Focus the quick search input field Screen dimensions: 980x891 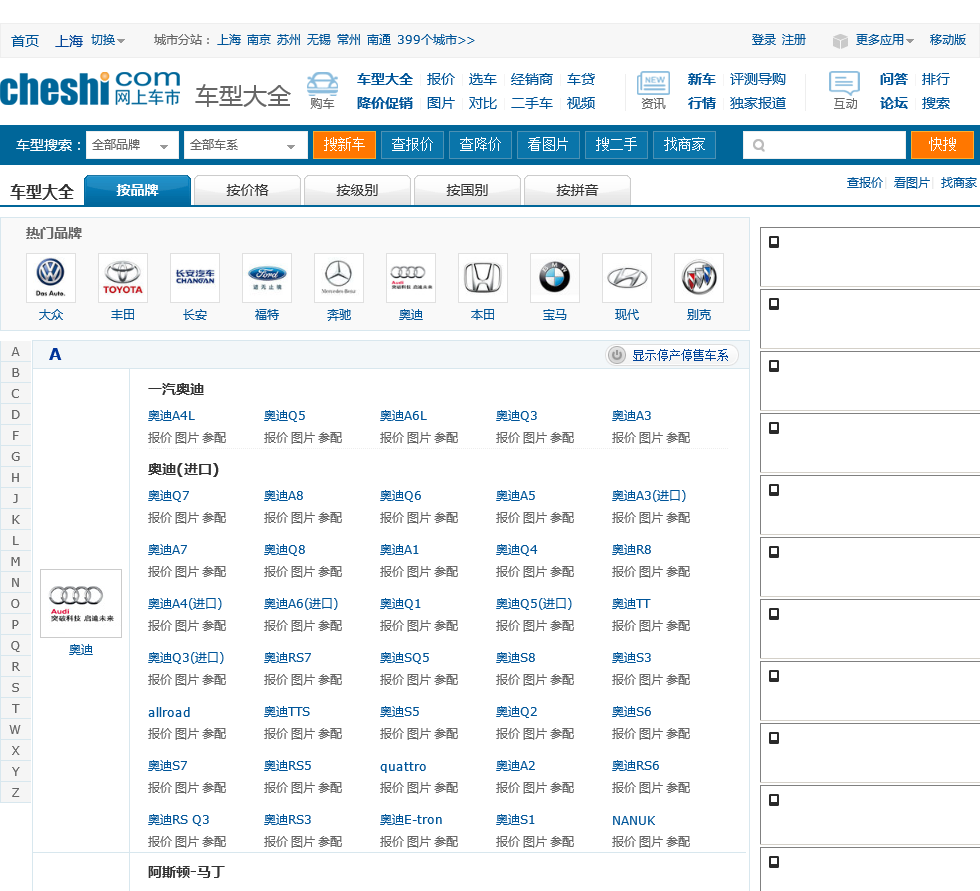824,145
